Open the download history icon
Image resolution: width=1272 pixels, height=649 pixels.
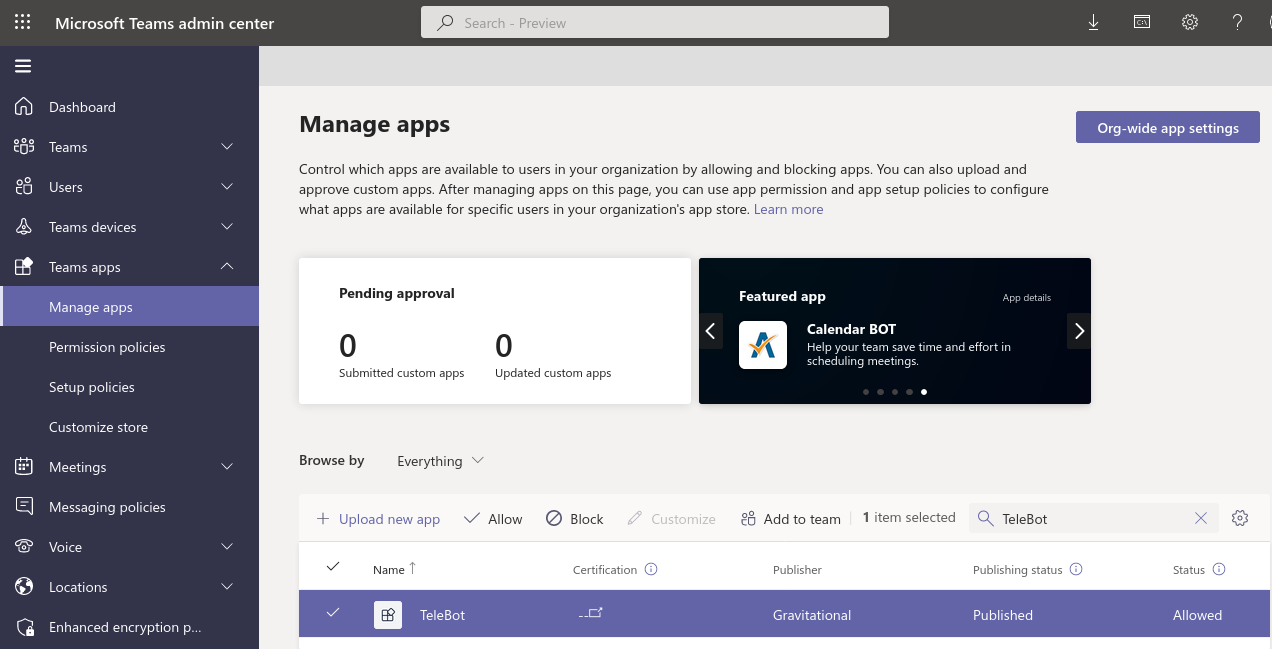(1093, 22)
